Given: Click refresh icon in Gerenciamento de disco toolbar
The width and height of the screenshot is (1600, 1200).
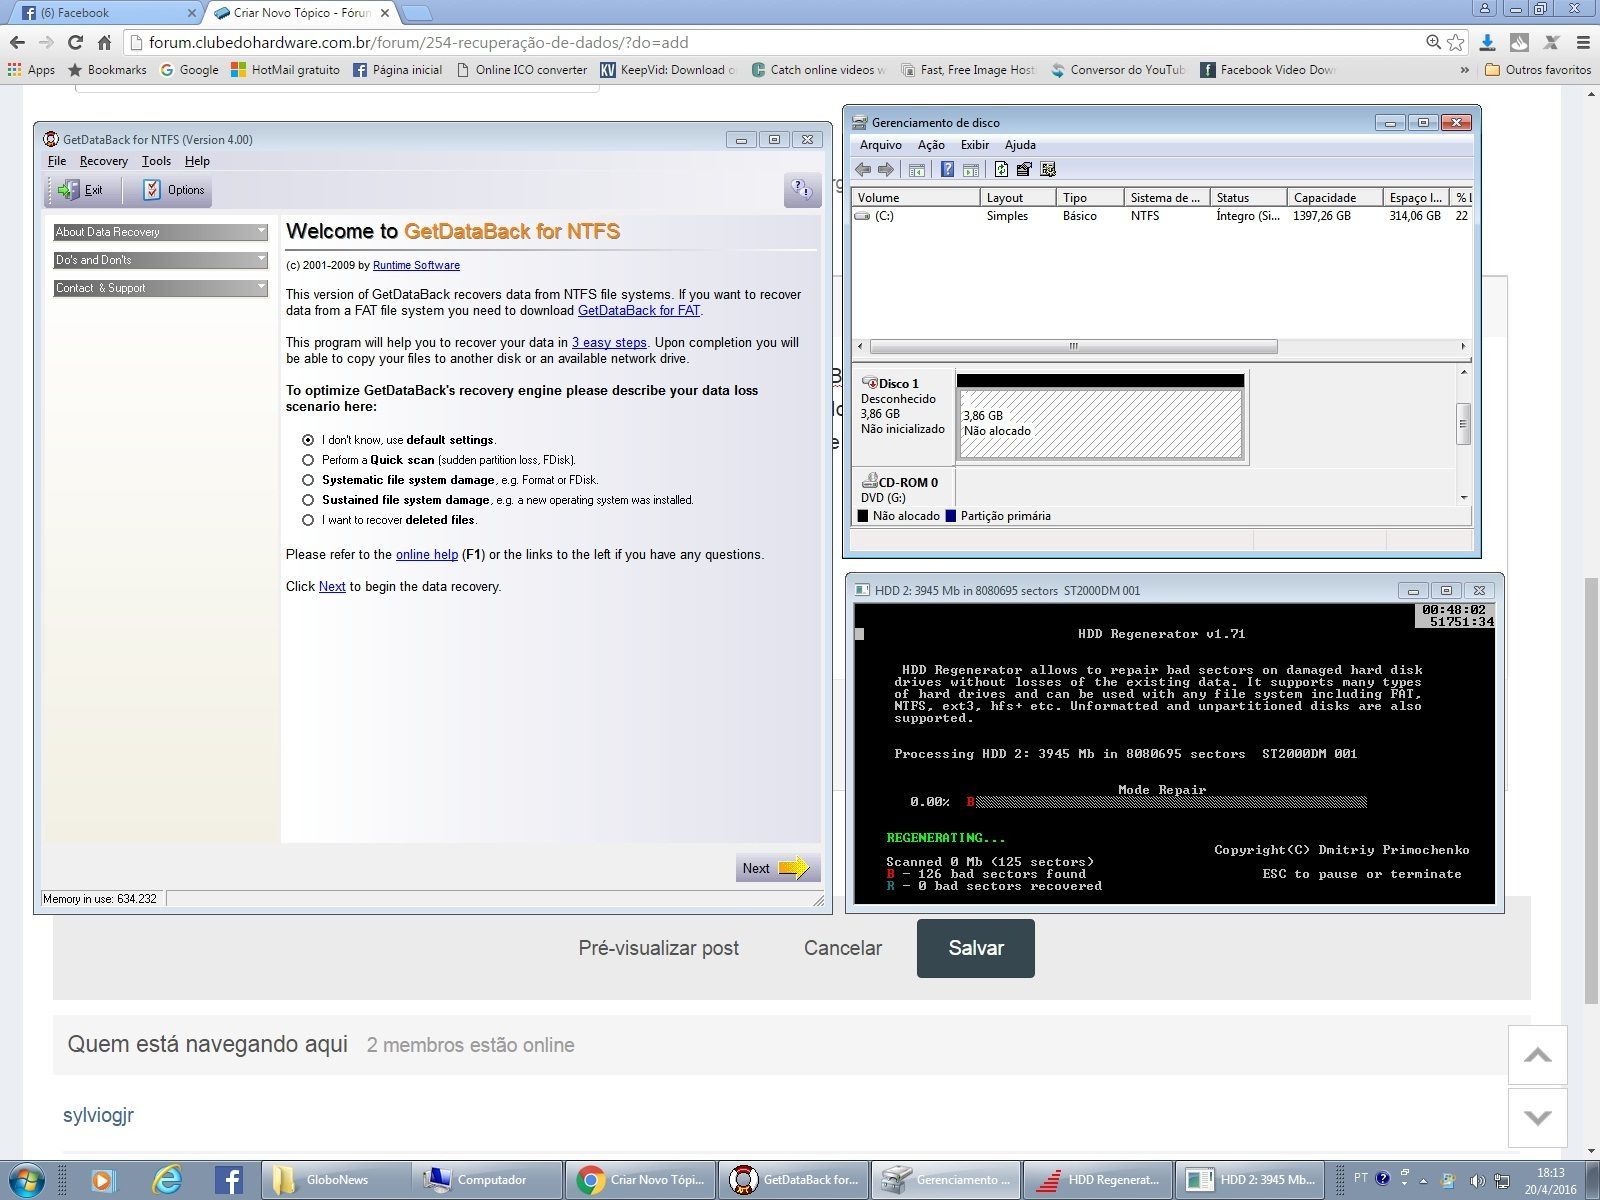Looking at the screenshot, I should 1001,170.
